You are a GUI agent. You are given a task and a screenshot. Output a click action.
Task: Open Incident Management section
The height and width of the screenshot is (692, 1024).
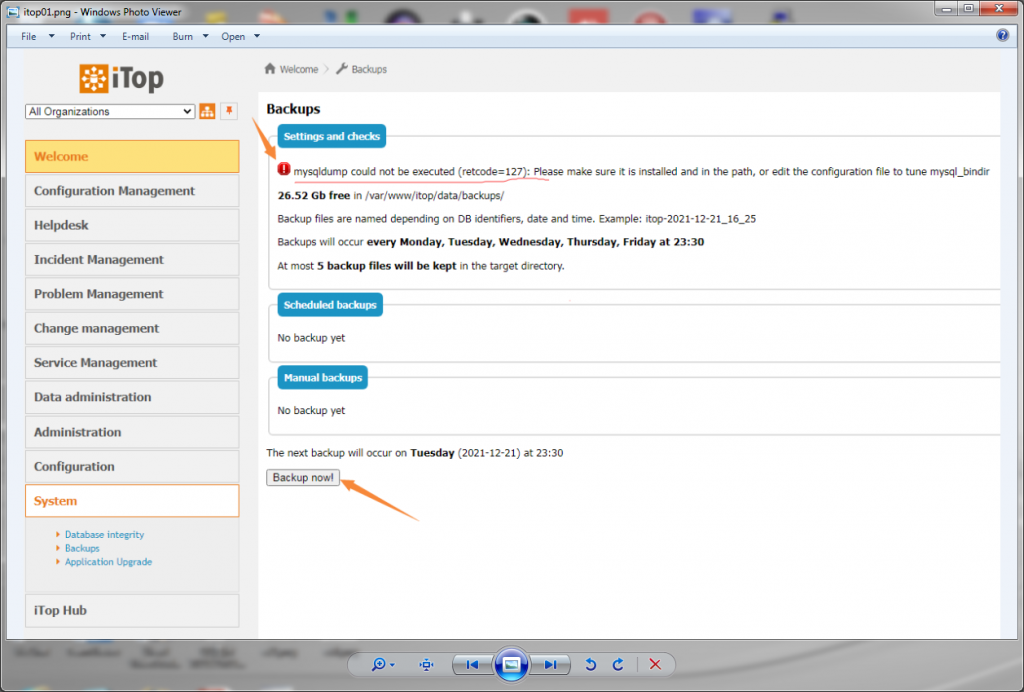click(x=132, y=260)
